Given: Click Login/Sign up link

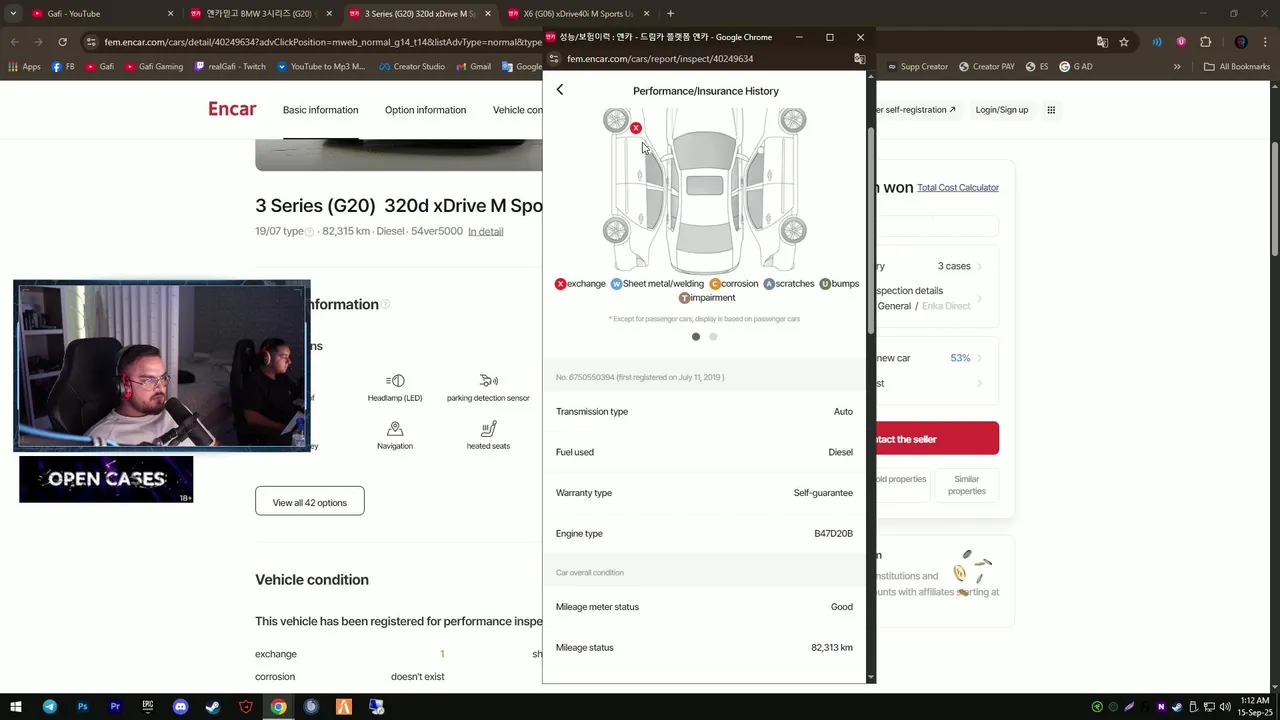Looking at the screenshot, I should (x=1002, y=110).
